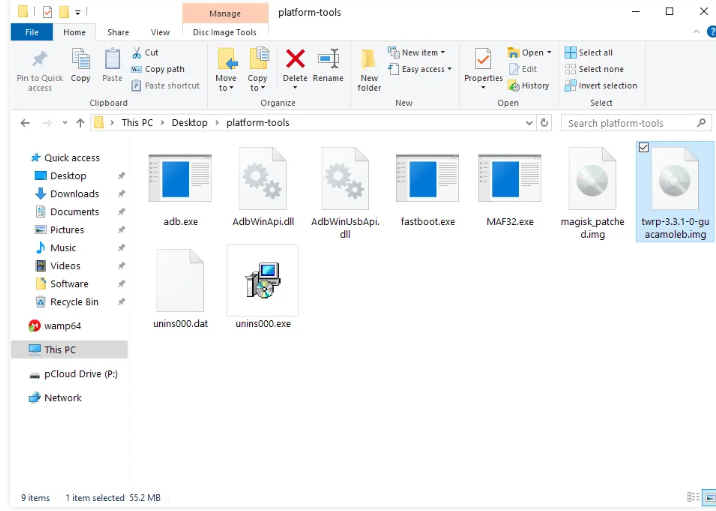Switch to the View tab
This screenshot has width=716, height=511.
(x=160, y=32)
